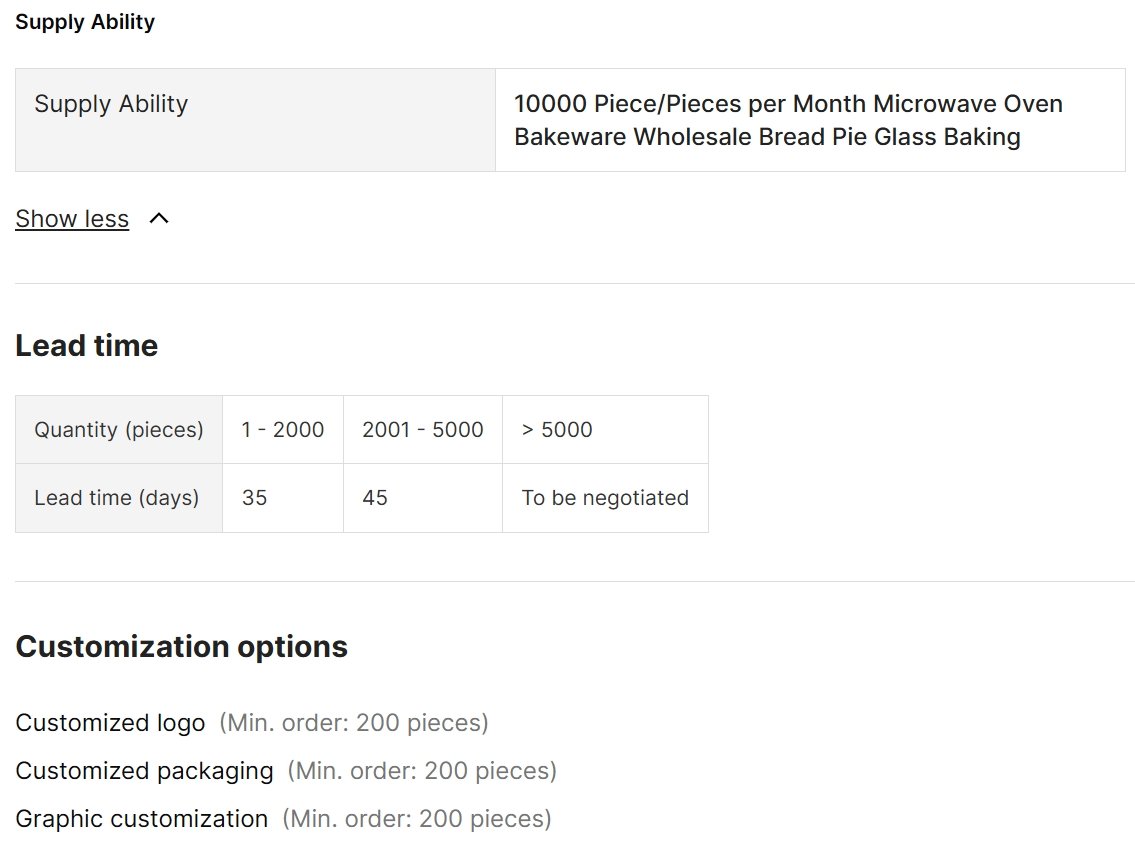Click the Graphic customization option
Viewport: 1135px width, 856px height.
(141, 819)
